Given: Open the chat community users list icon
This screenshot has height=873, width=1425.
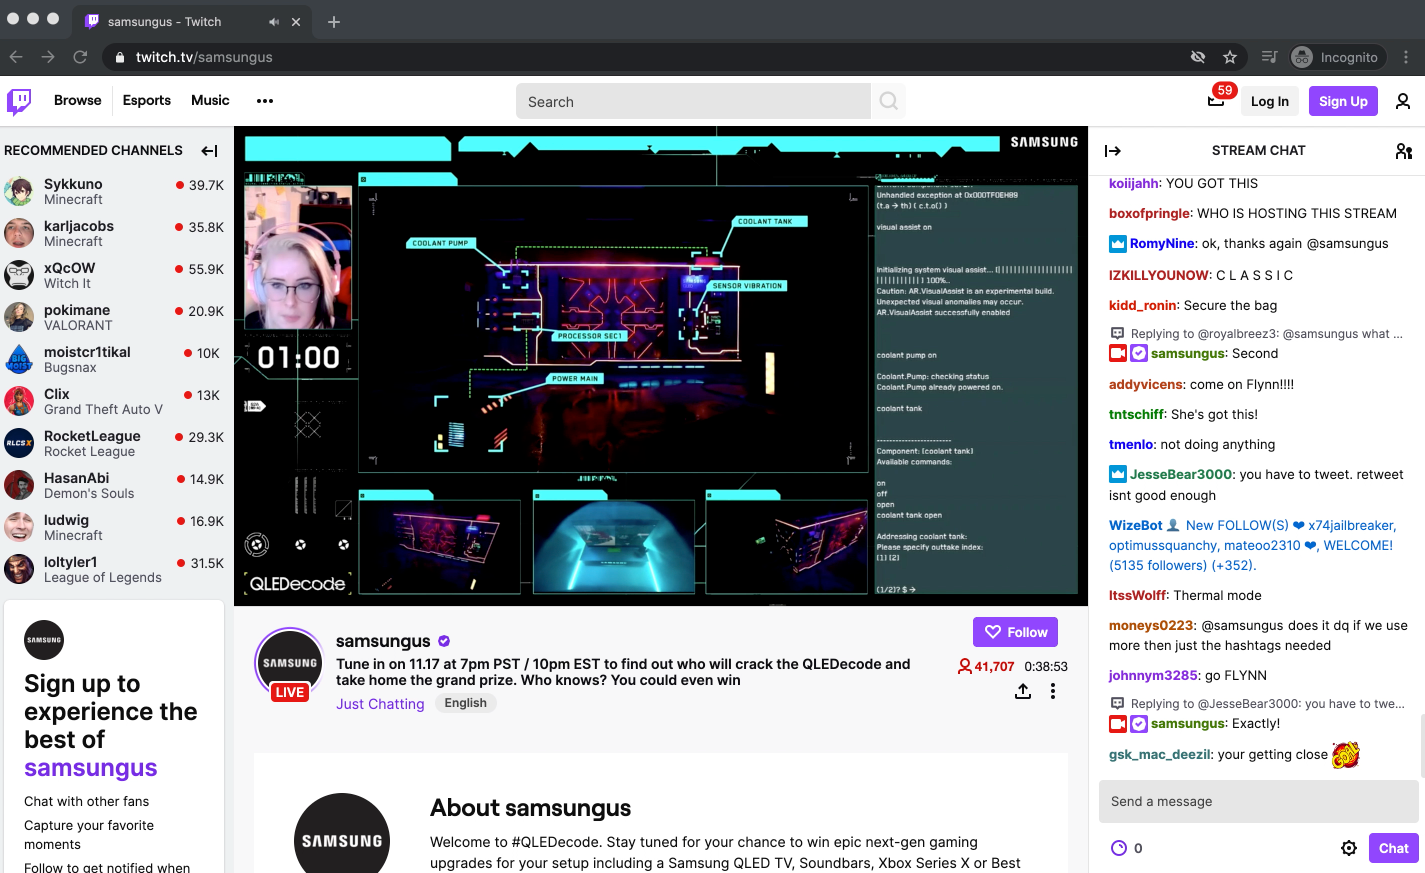Looking at the screenshot, I should (x=1403, y=151).
